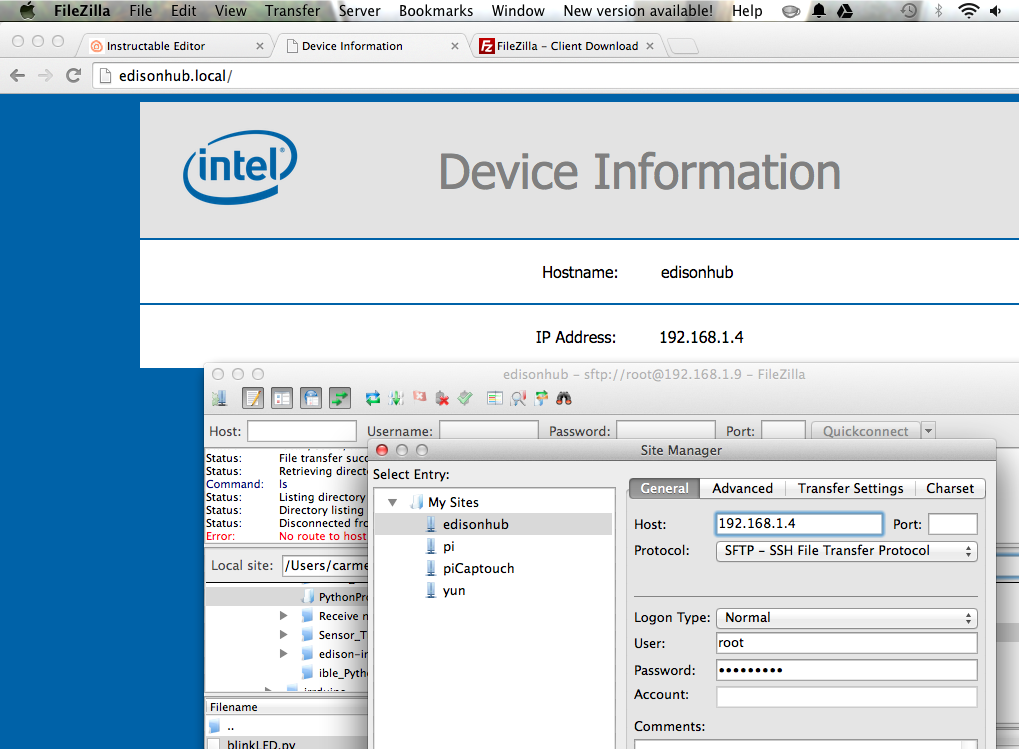1019x749 pixels.
Task: Close the Instructable Editor tab
Action: (x=260, y=46)
